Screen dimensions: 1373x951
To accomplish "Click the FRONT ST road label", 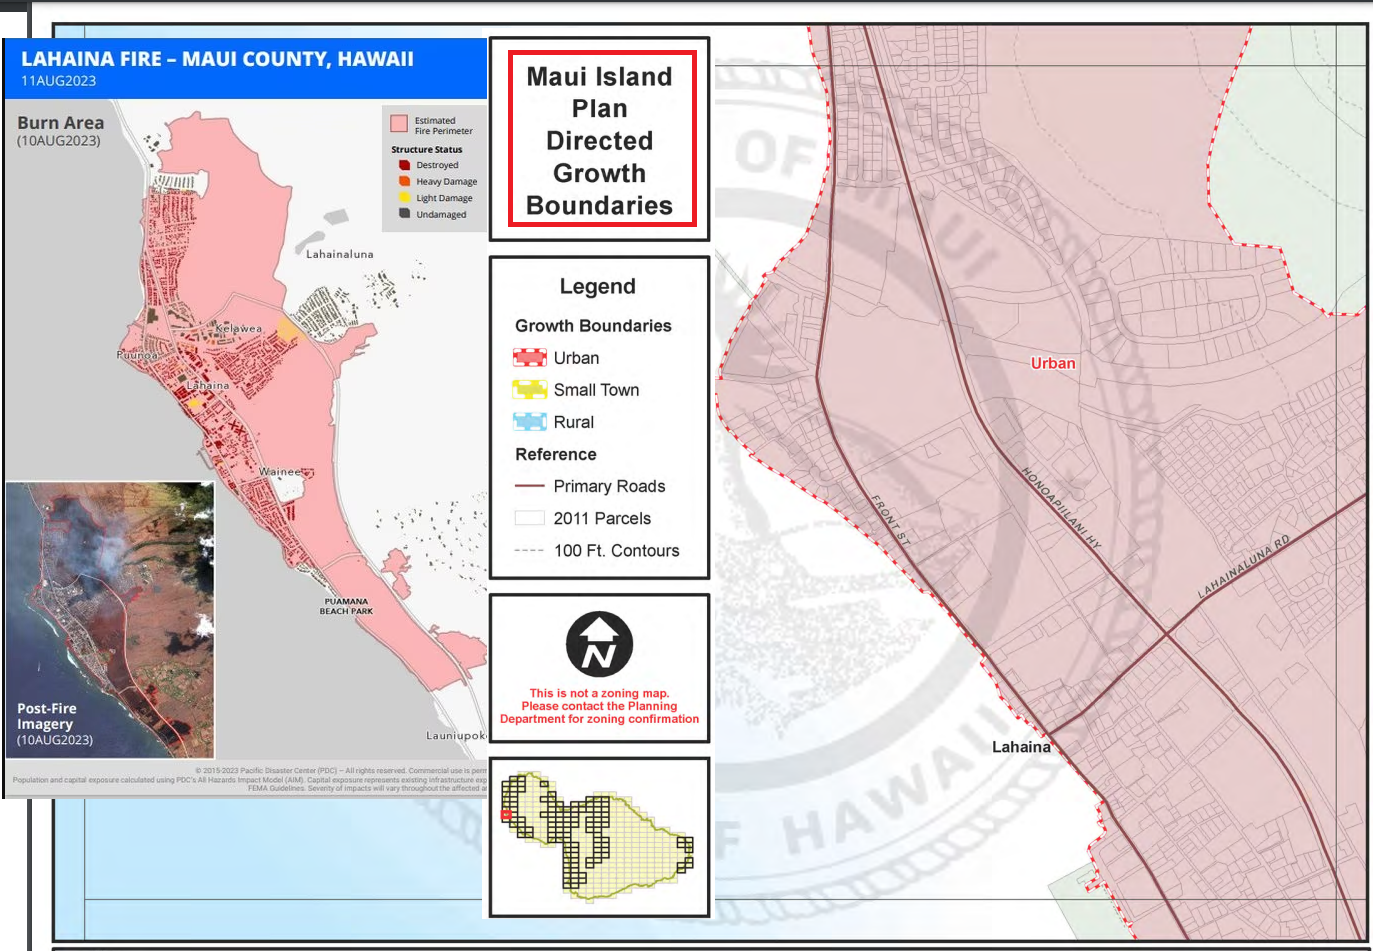I will click(890, 519).
